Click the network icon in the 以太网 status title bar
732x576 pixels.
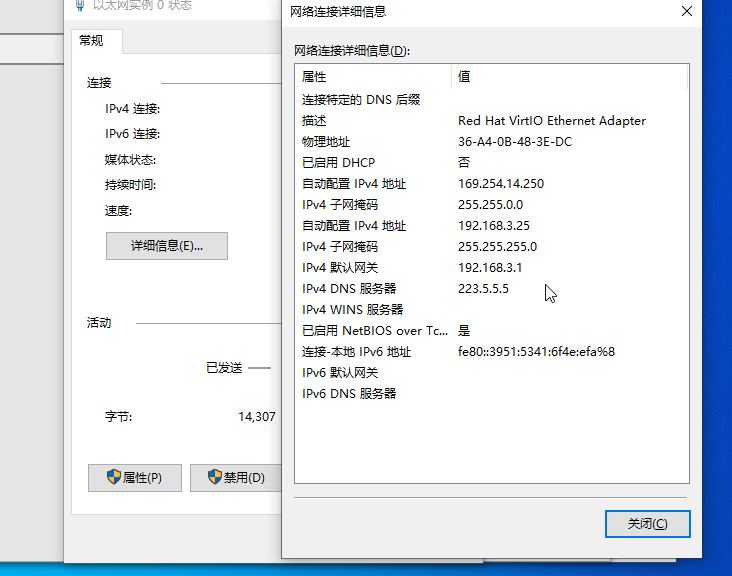pos(79,6)
